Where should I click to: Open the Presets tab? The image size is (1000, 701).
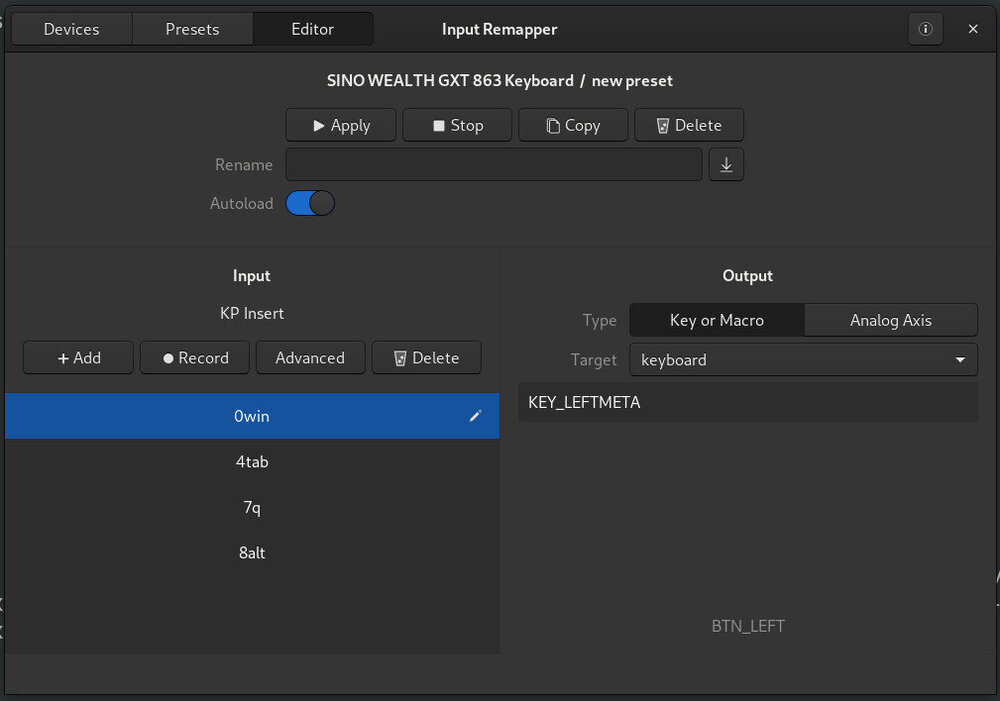[192, 29]
